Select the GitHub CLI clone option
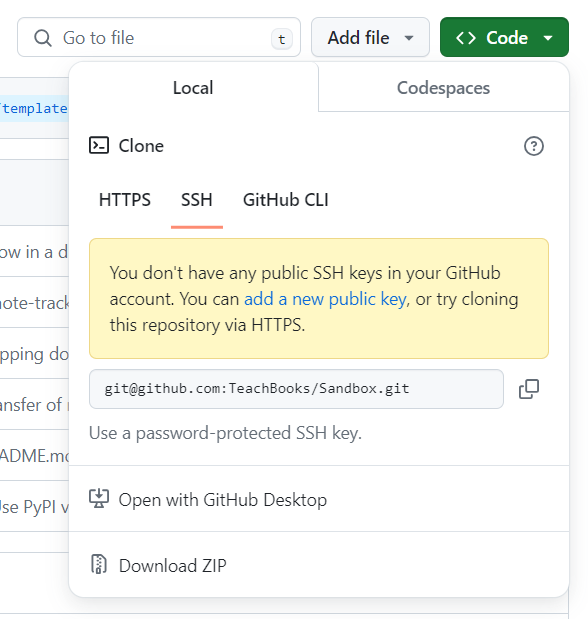Screen dimensions: 588x619 (x=286, y=200)
